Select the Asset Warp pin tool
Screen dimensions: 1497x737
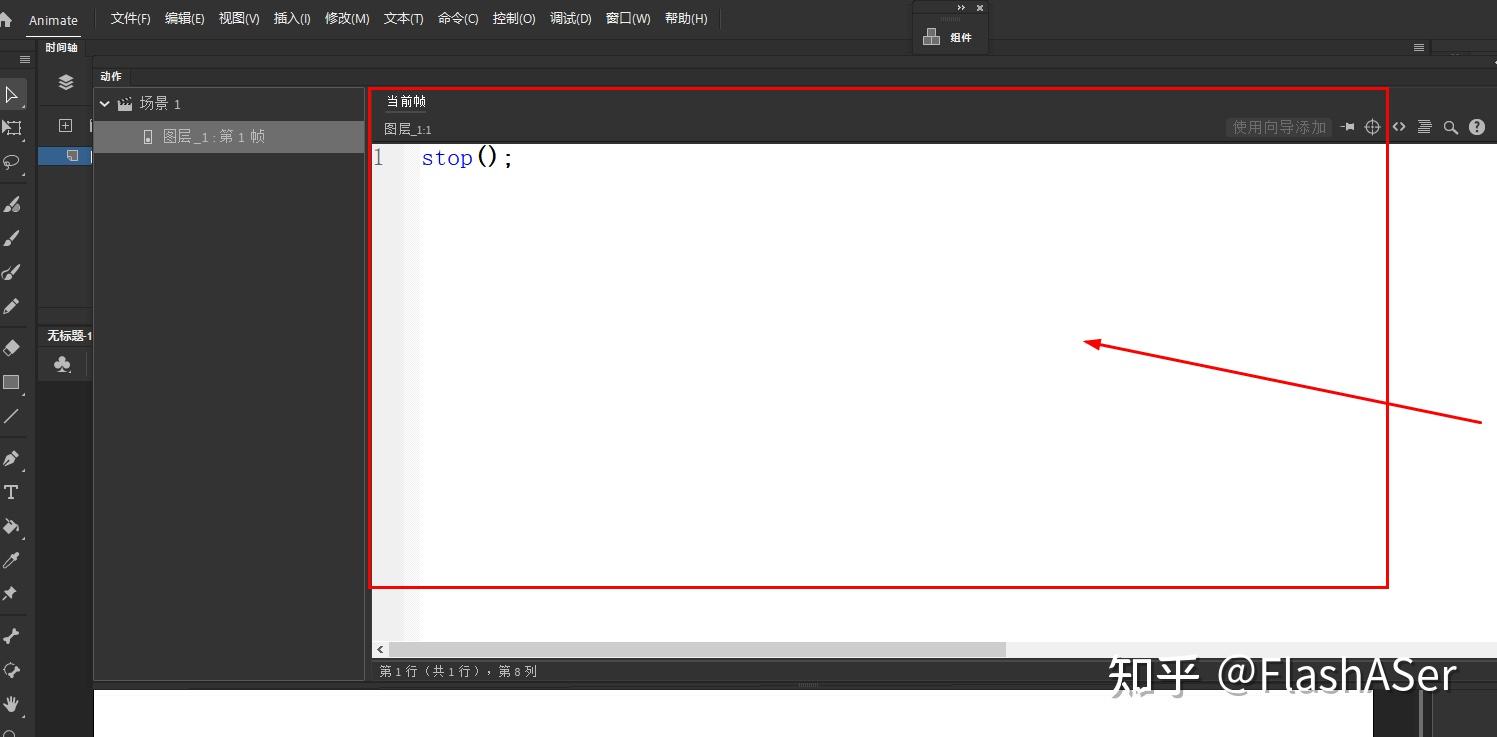pos(10,594)
